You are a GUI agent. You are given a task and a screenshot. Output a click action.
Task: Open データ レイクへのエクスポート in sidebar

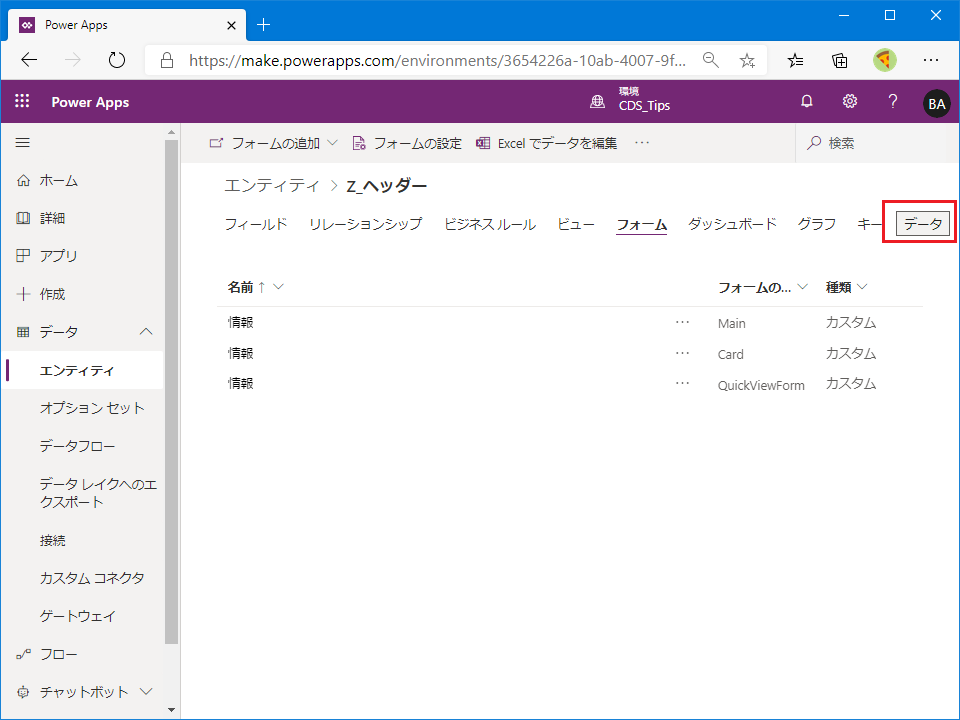click(x=98, y=493)
